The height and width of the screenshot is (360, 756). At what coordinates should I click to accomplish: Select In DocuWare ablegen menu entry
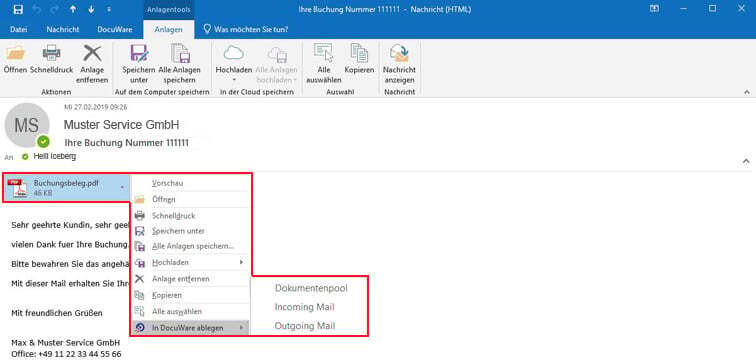pyautogui.click(x=190, y=328)
